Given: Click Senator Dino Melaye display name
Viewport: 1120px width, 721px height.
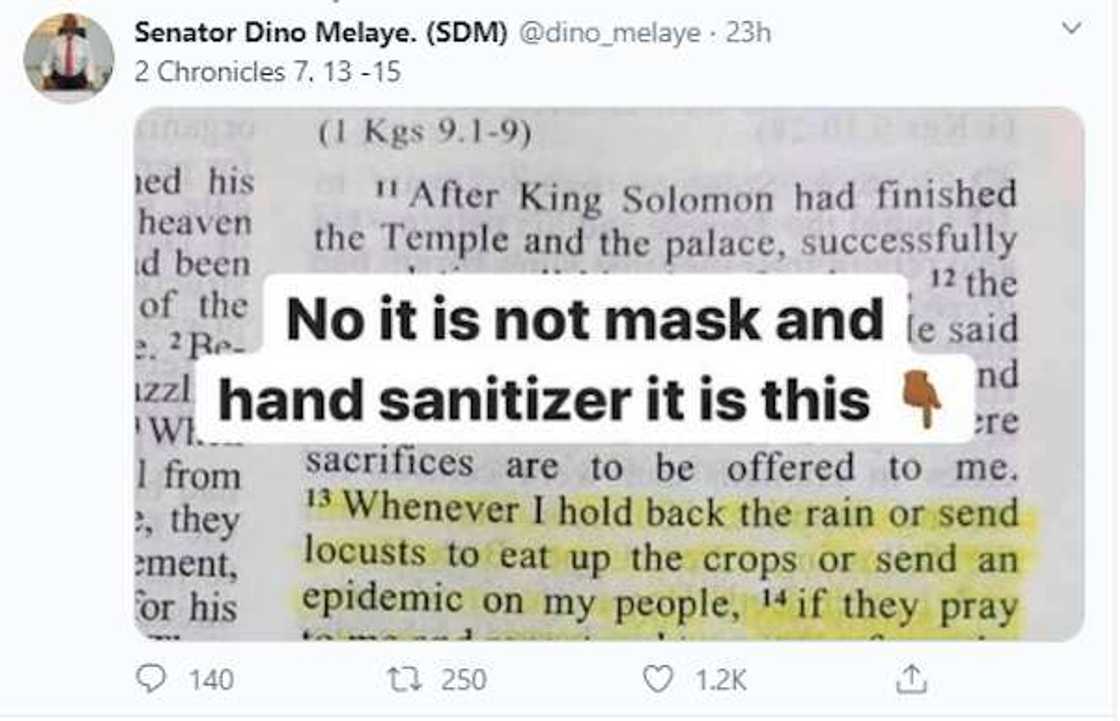Looking at the screenshot, I should coord(320,30).
